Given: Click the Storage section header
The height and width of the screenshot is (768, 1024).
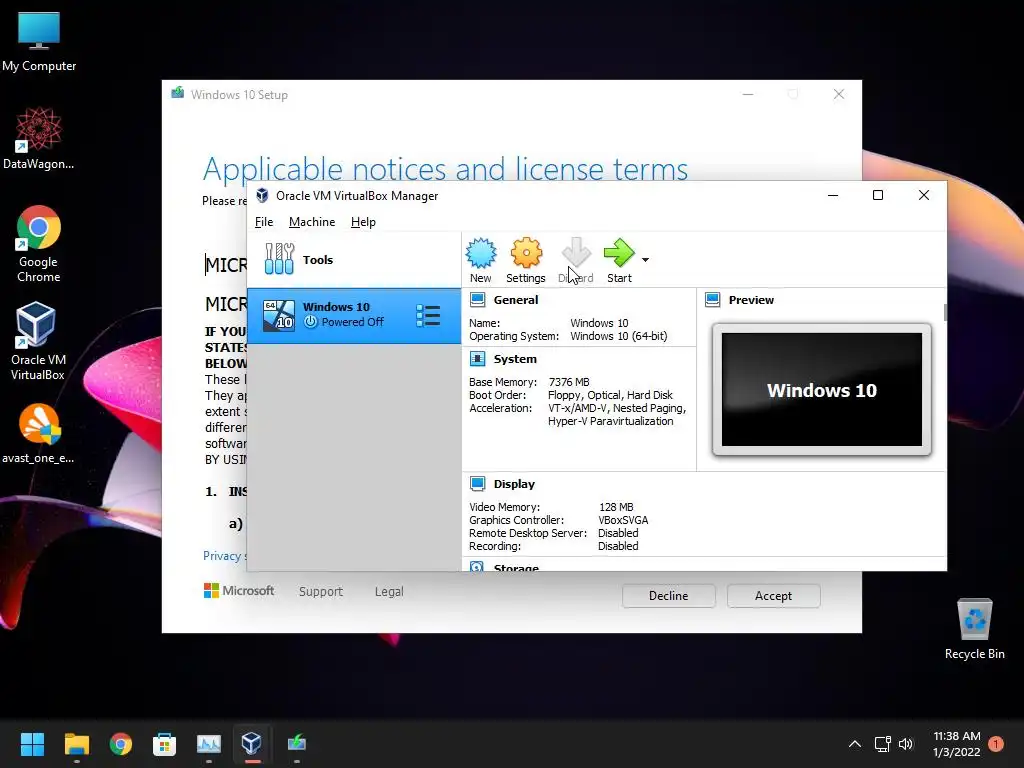Looking at the screenshot, I should (516, 567).
